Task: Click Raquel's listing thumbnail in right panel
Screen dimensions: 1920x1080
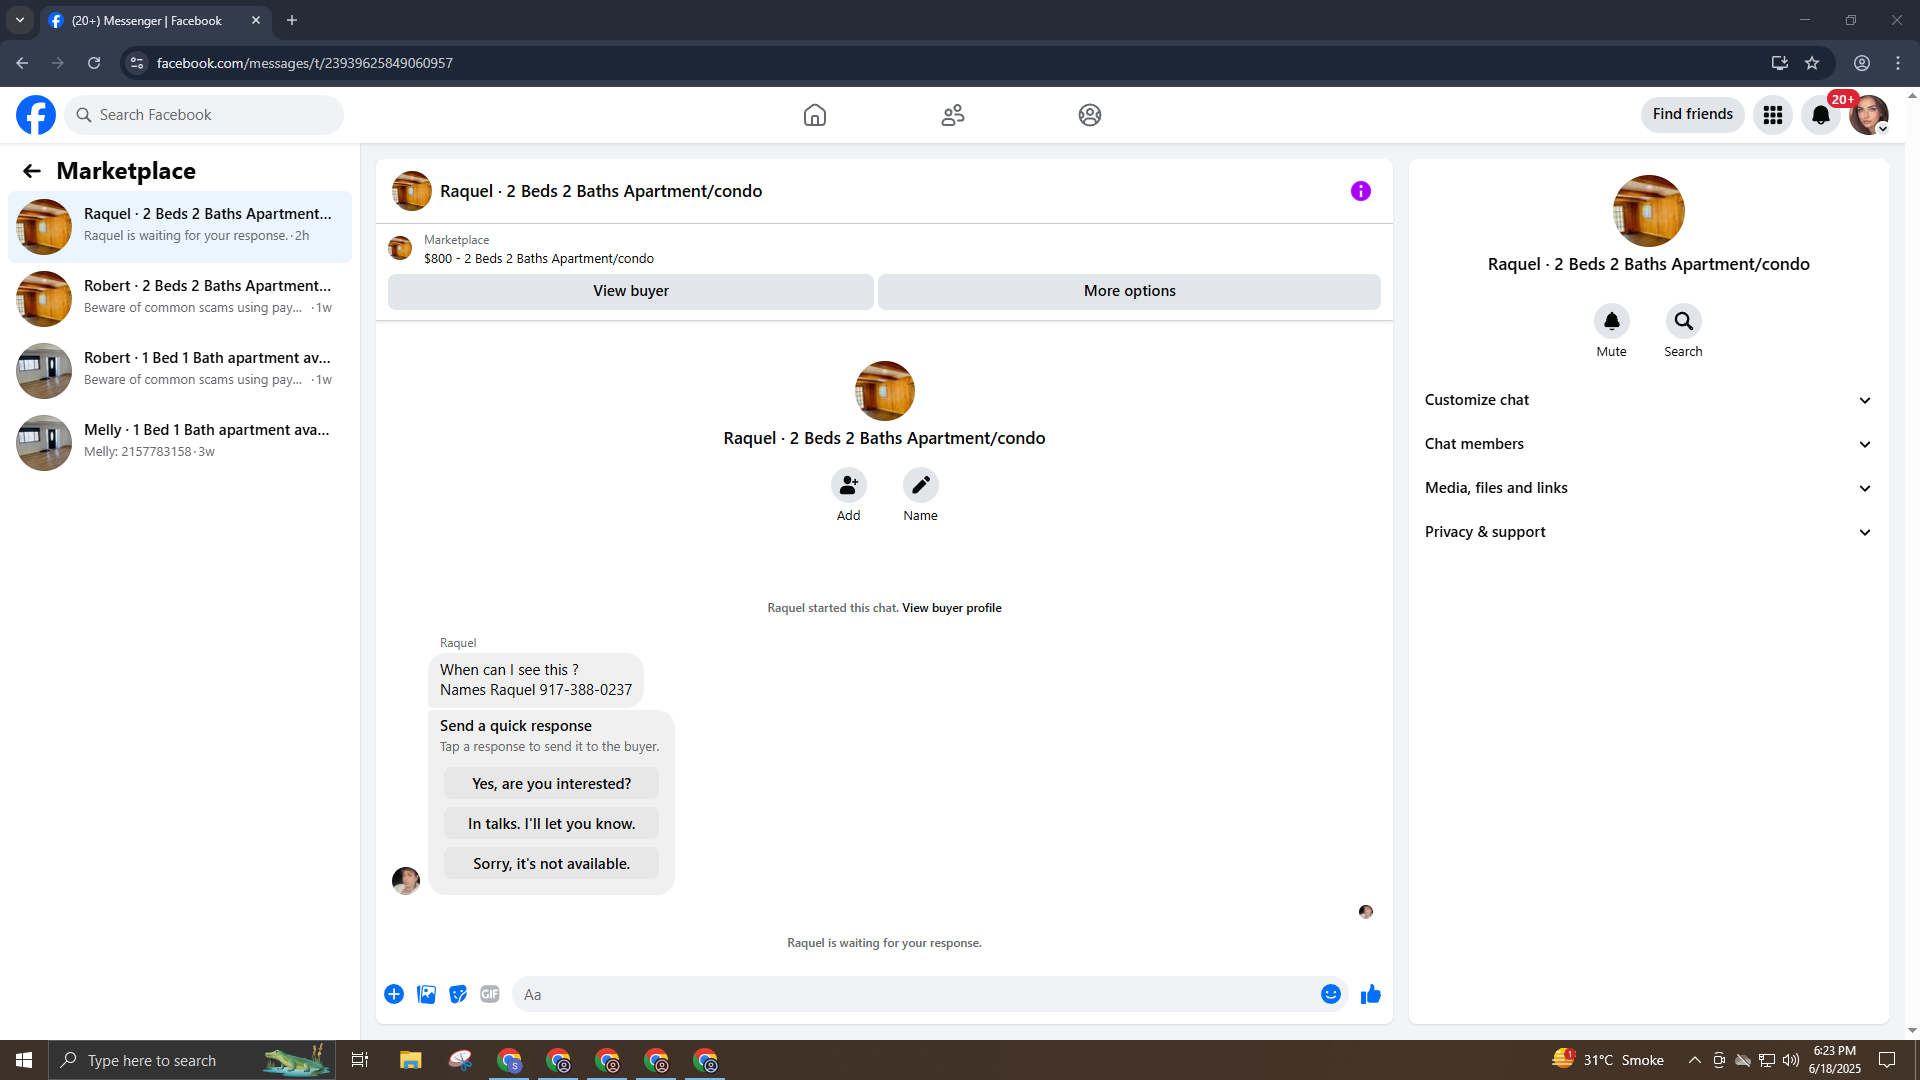Action: pyautogui.click(x=1649, y=211)
